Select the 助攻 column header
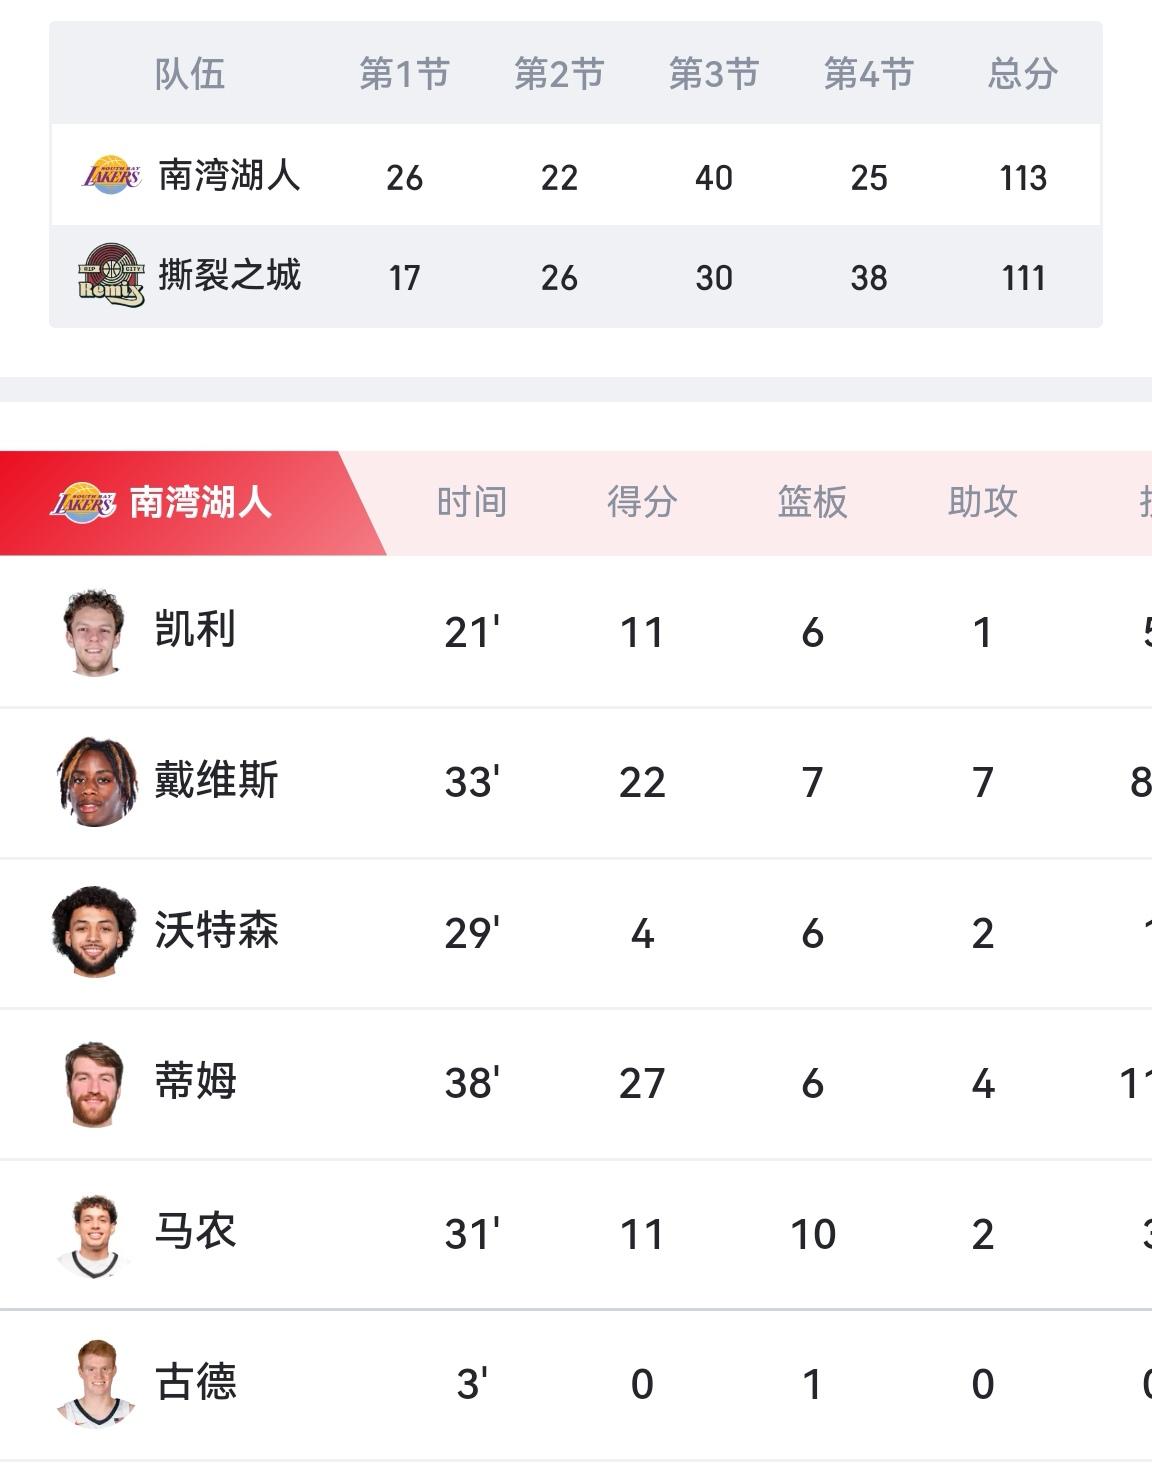 tap(982, 503)
